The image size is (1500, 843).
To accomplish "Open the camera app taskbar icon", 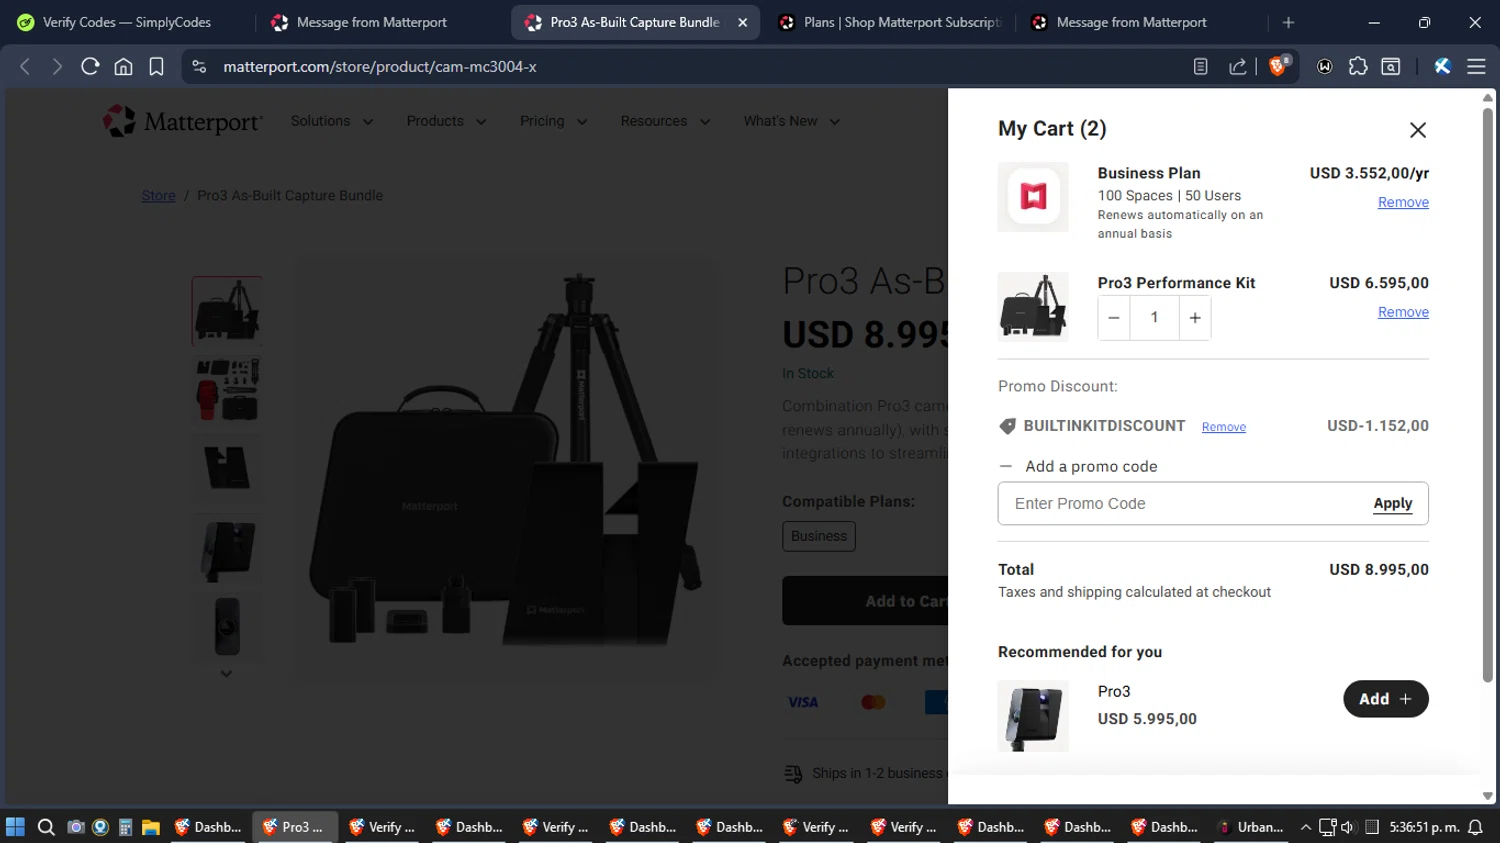I will (x=75, y=827).
